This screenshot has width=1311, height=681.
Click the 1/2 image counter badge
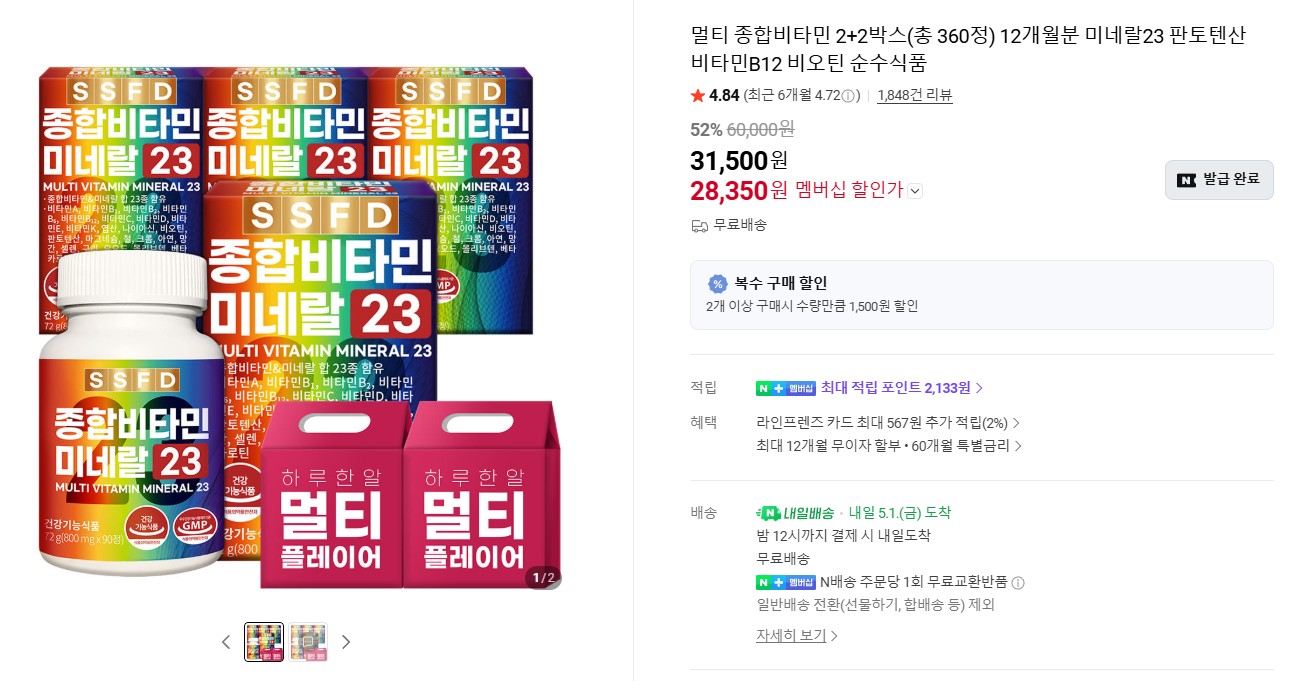pyautogui.click(x=542, y=577)
